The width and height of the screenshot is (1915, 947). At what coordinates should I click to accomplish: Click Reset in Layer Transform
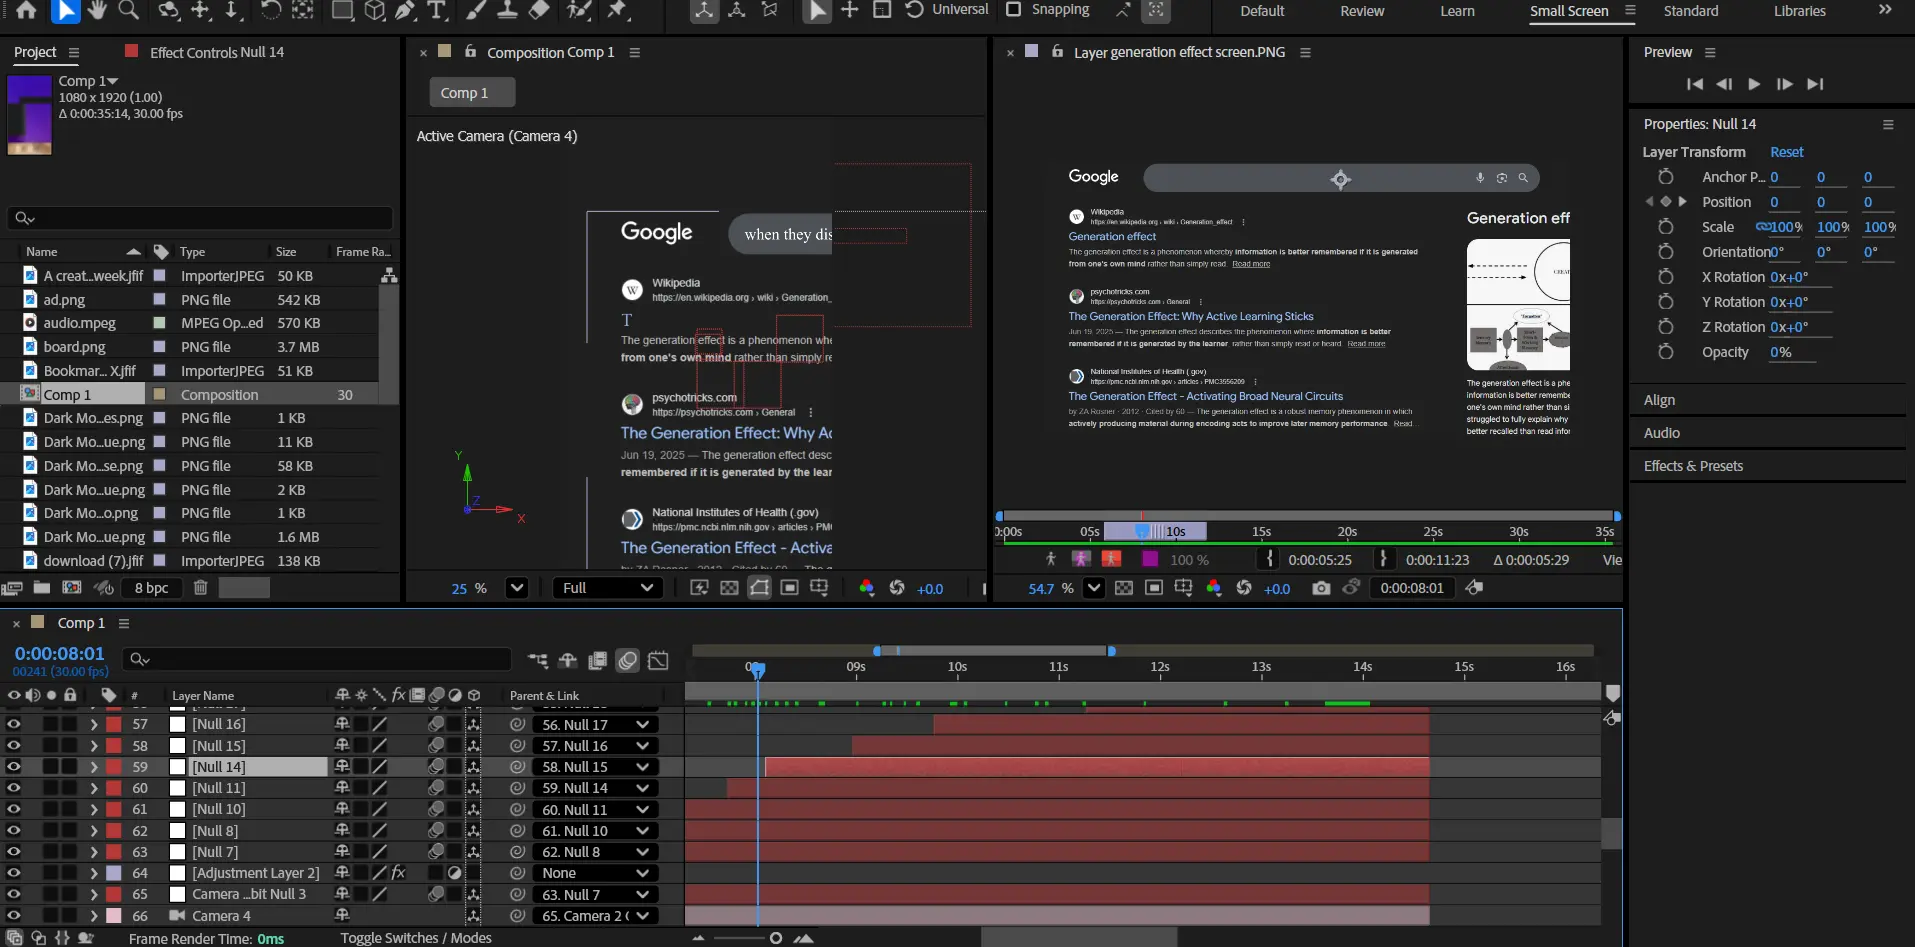(x=1786, y=152)
